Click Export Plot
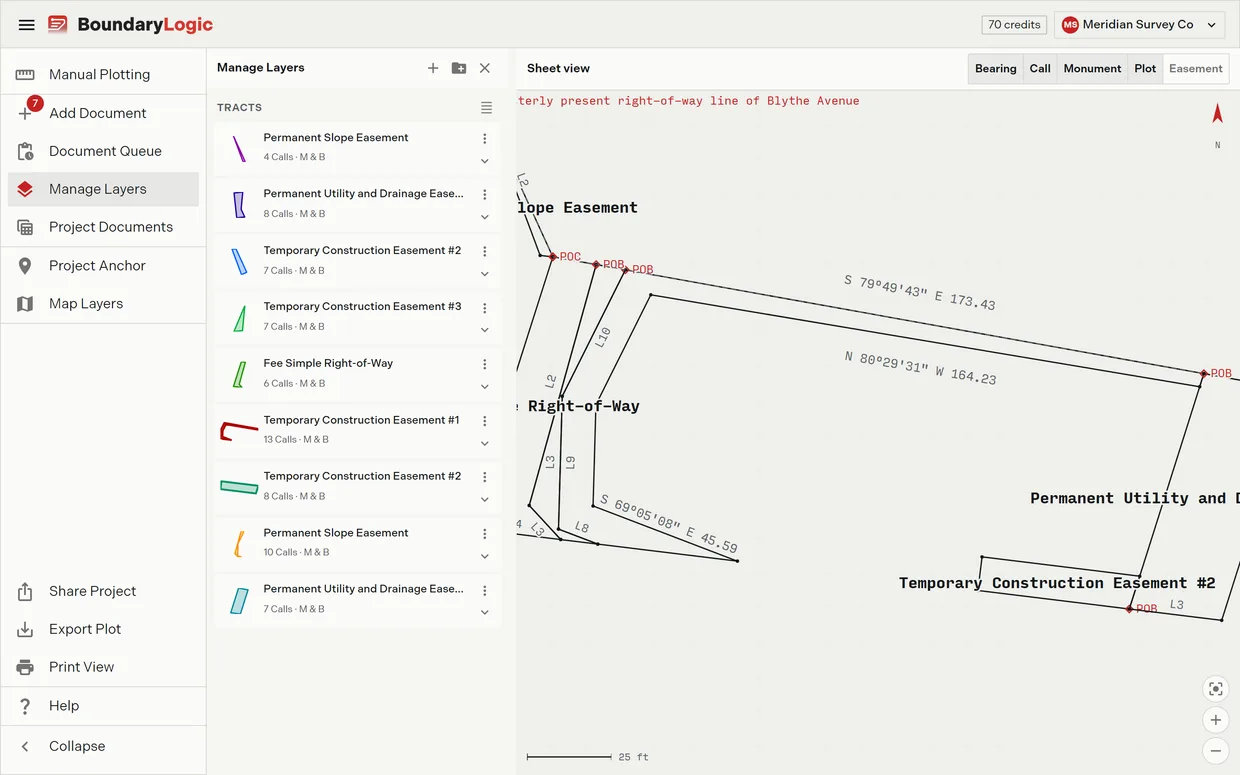The width and height of the screenshot is (1240, 775). (x=103, y=629)
